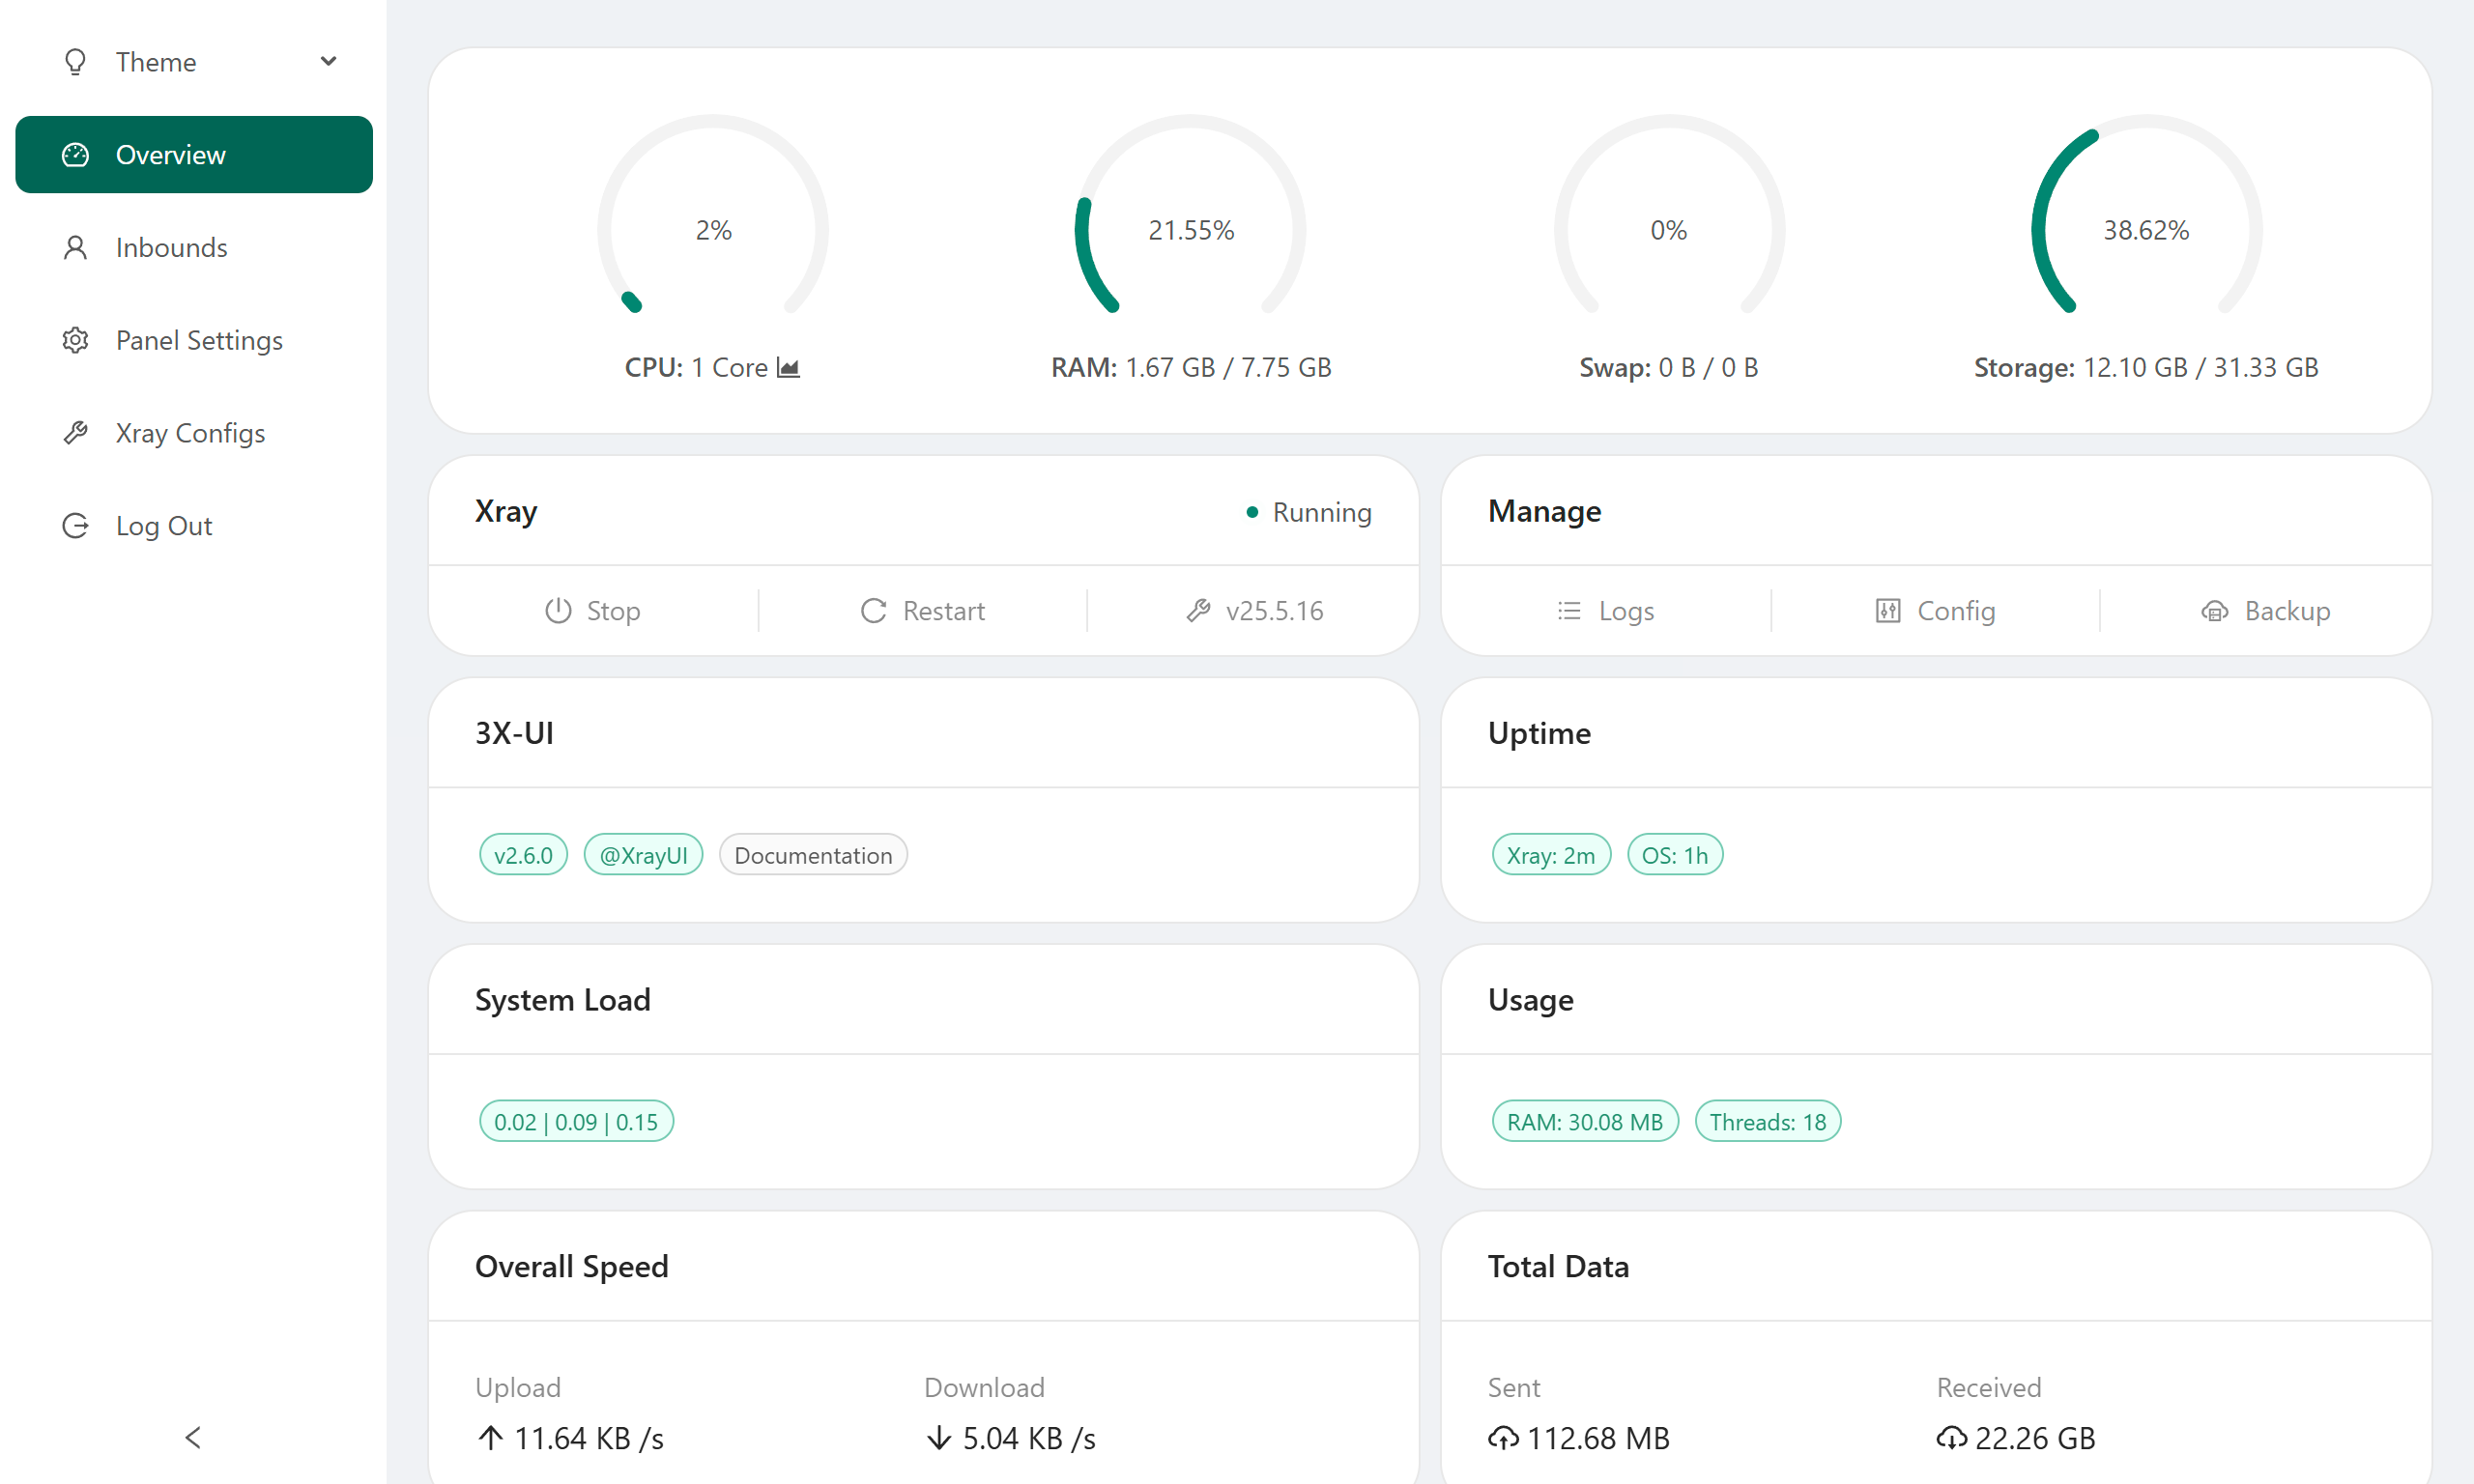Click the Stop power icon
The image size is (2474, 1484).
click(558, 610)
